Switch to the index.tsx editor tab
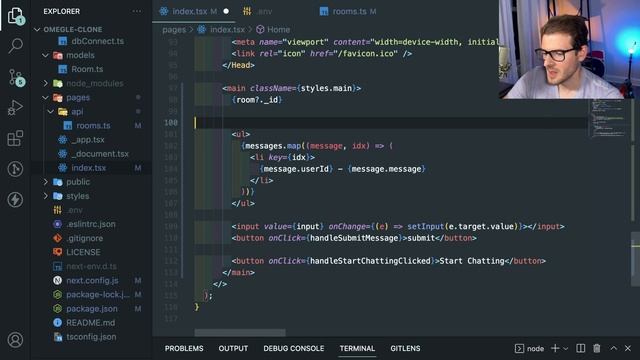 coord(193,11)
